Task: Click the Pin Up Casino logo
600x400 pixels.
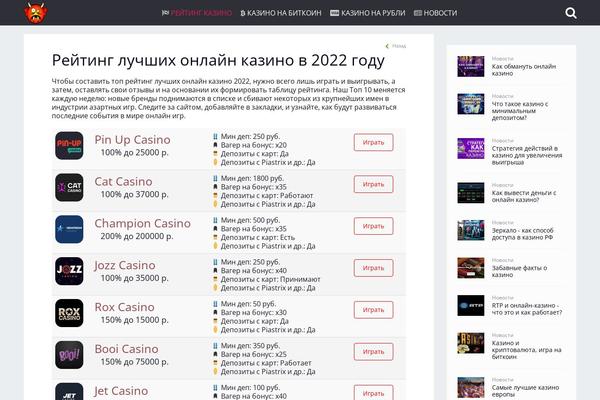Action: pos(69,145)
